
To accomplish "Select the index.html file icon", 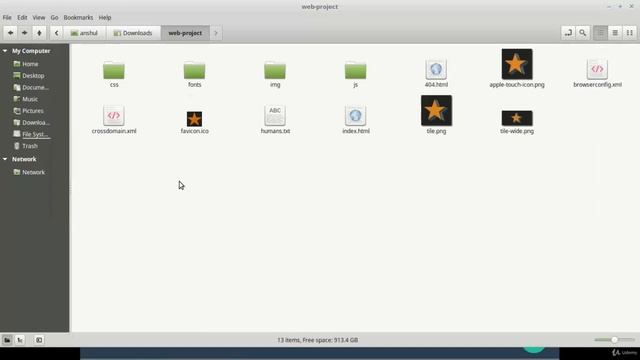I will (x=356, y=116).
